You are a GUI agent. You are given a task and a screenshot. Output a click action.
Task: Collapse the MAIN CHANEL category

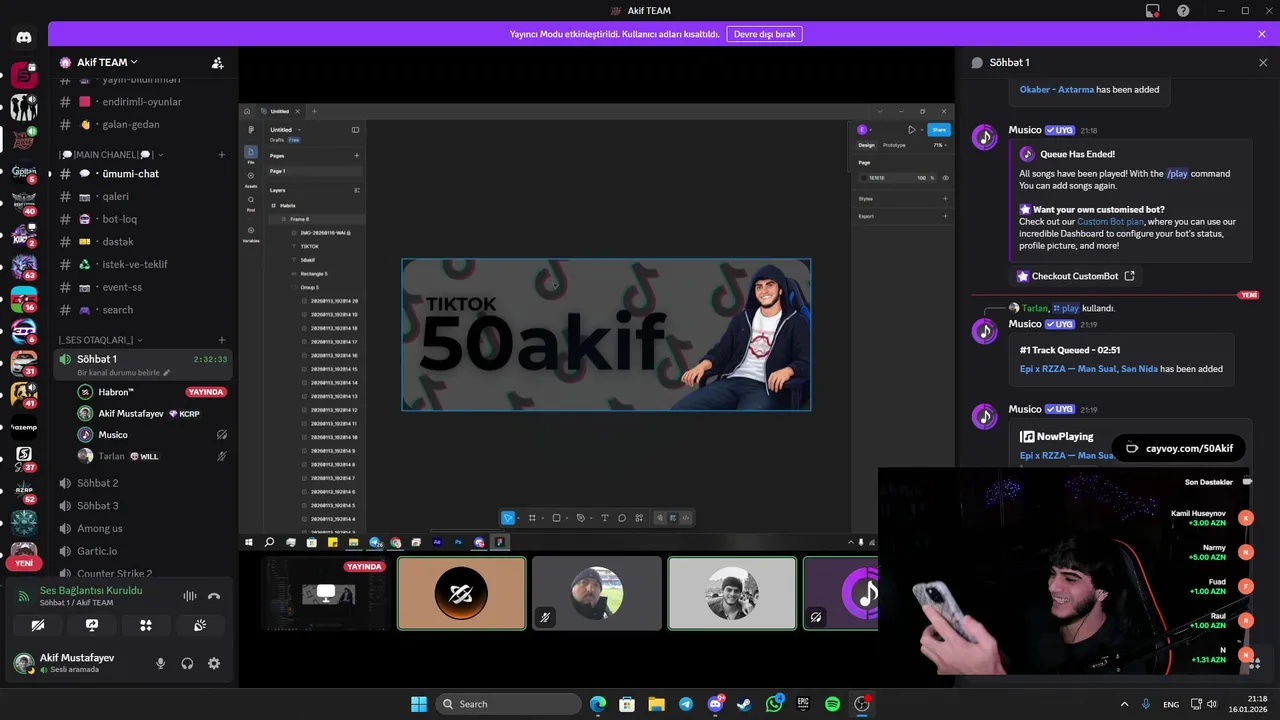111,155
